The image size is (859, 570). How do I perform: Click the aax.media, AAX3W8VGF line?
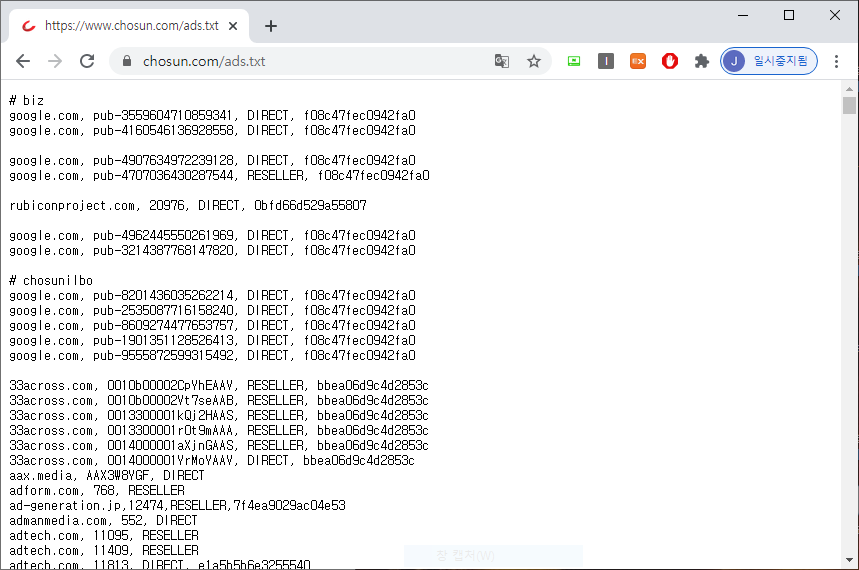click(107, 476)
